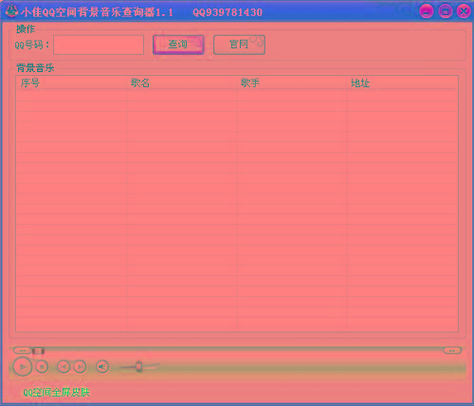
Task: Open the QQ空间全屏皮肤 link
Action: [x=56, y=393]
